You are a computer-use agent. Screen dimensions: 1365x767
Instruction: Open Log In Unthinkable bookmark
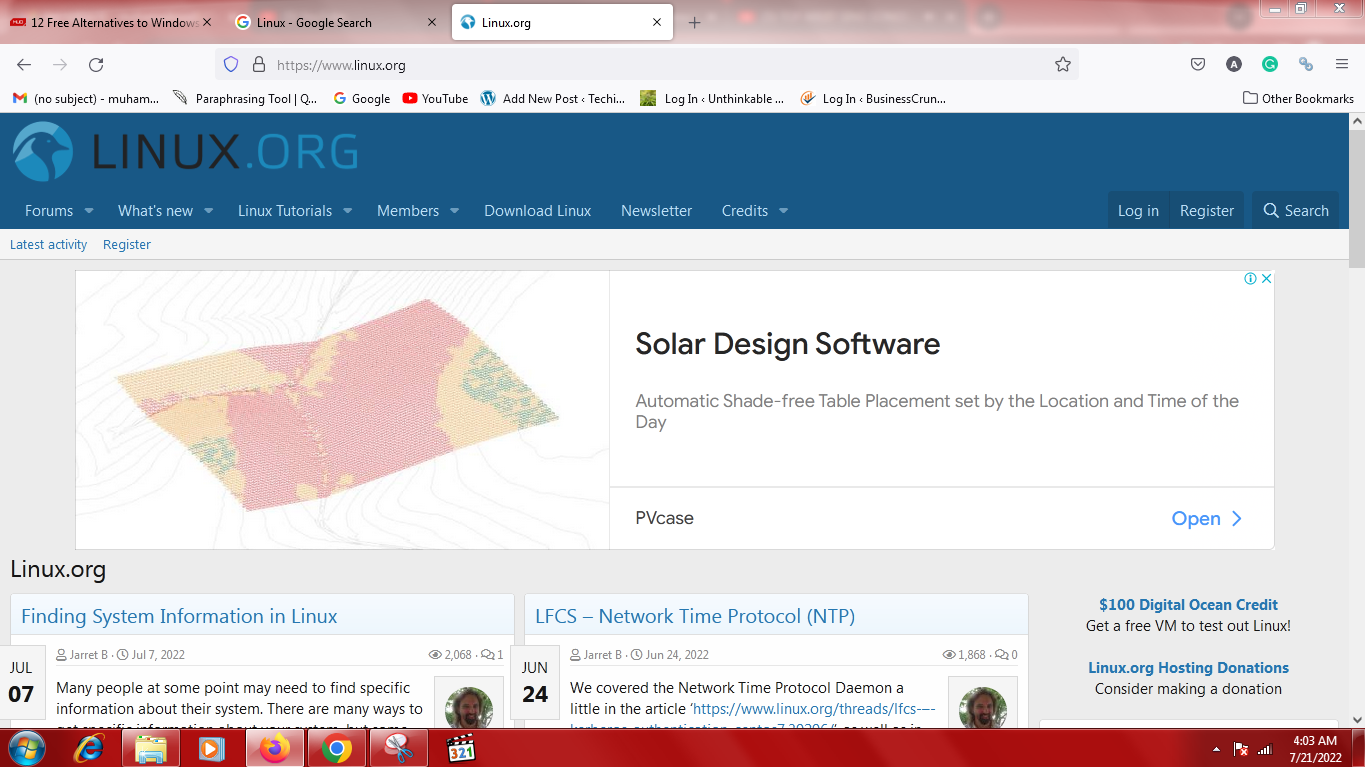[x=713, y=99]
